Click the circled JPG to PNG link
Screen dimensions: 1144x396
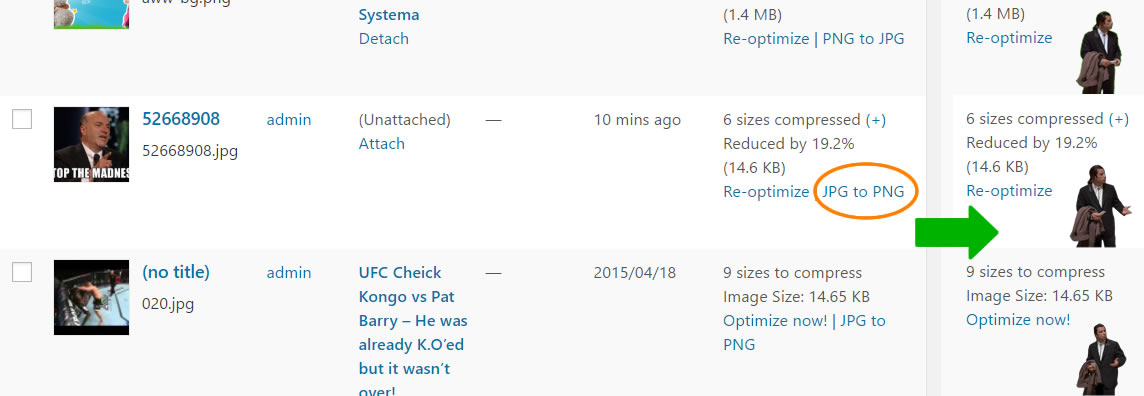pos(863,192)
